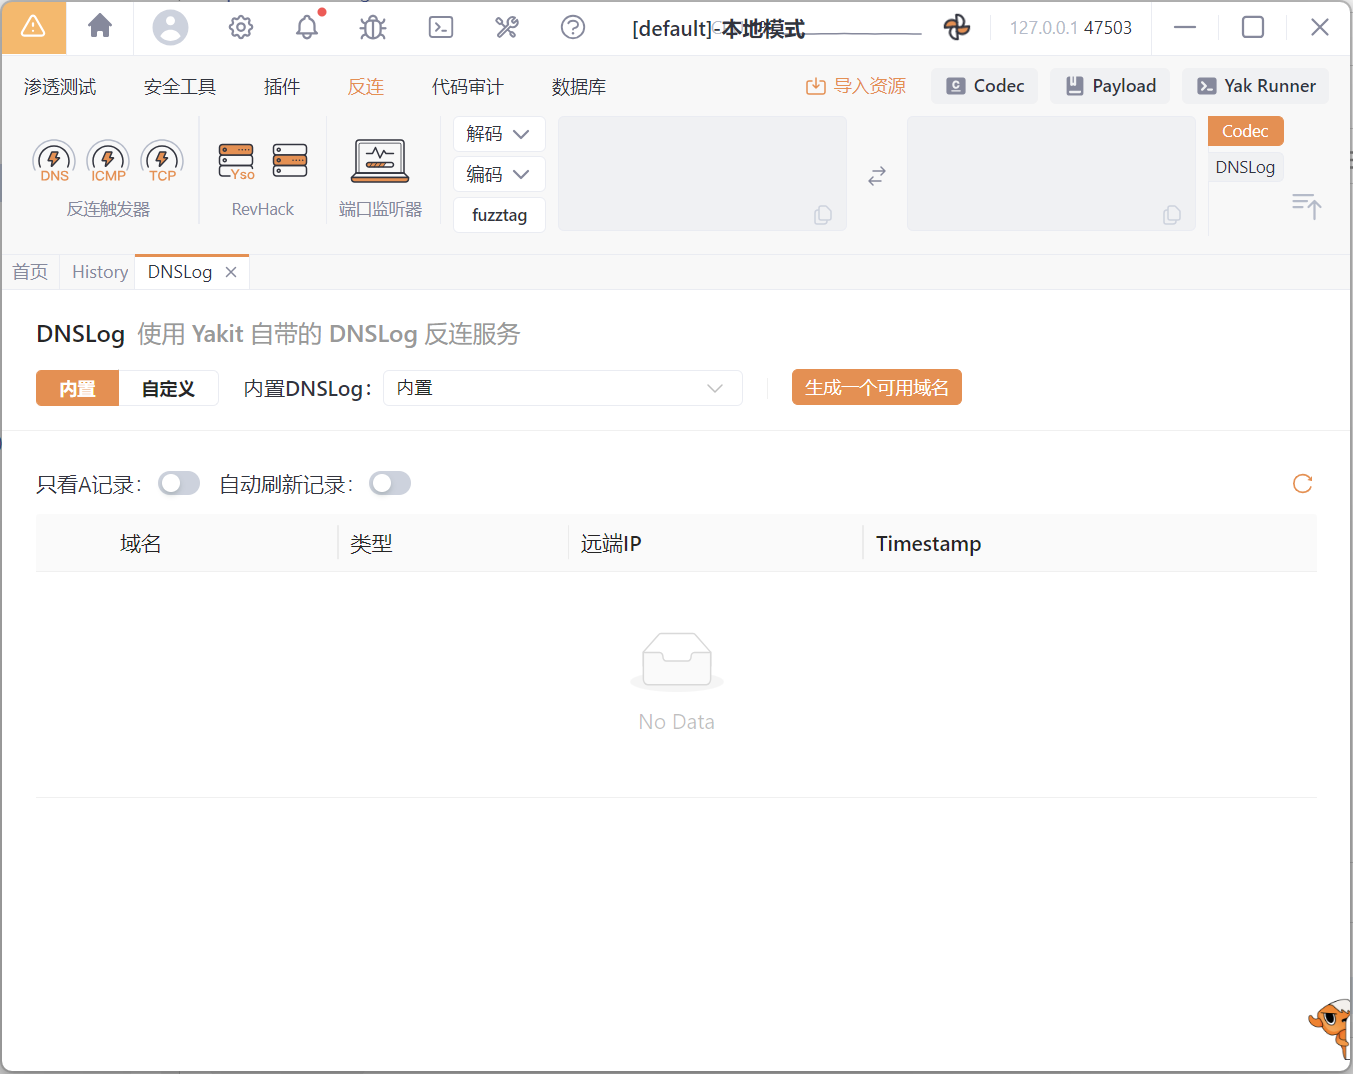Switch to the 首页 tab
This screenshot has height=1074, width=1353.
click(x=30, y=272)
